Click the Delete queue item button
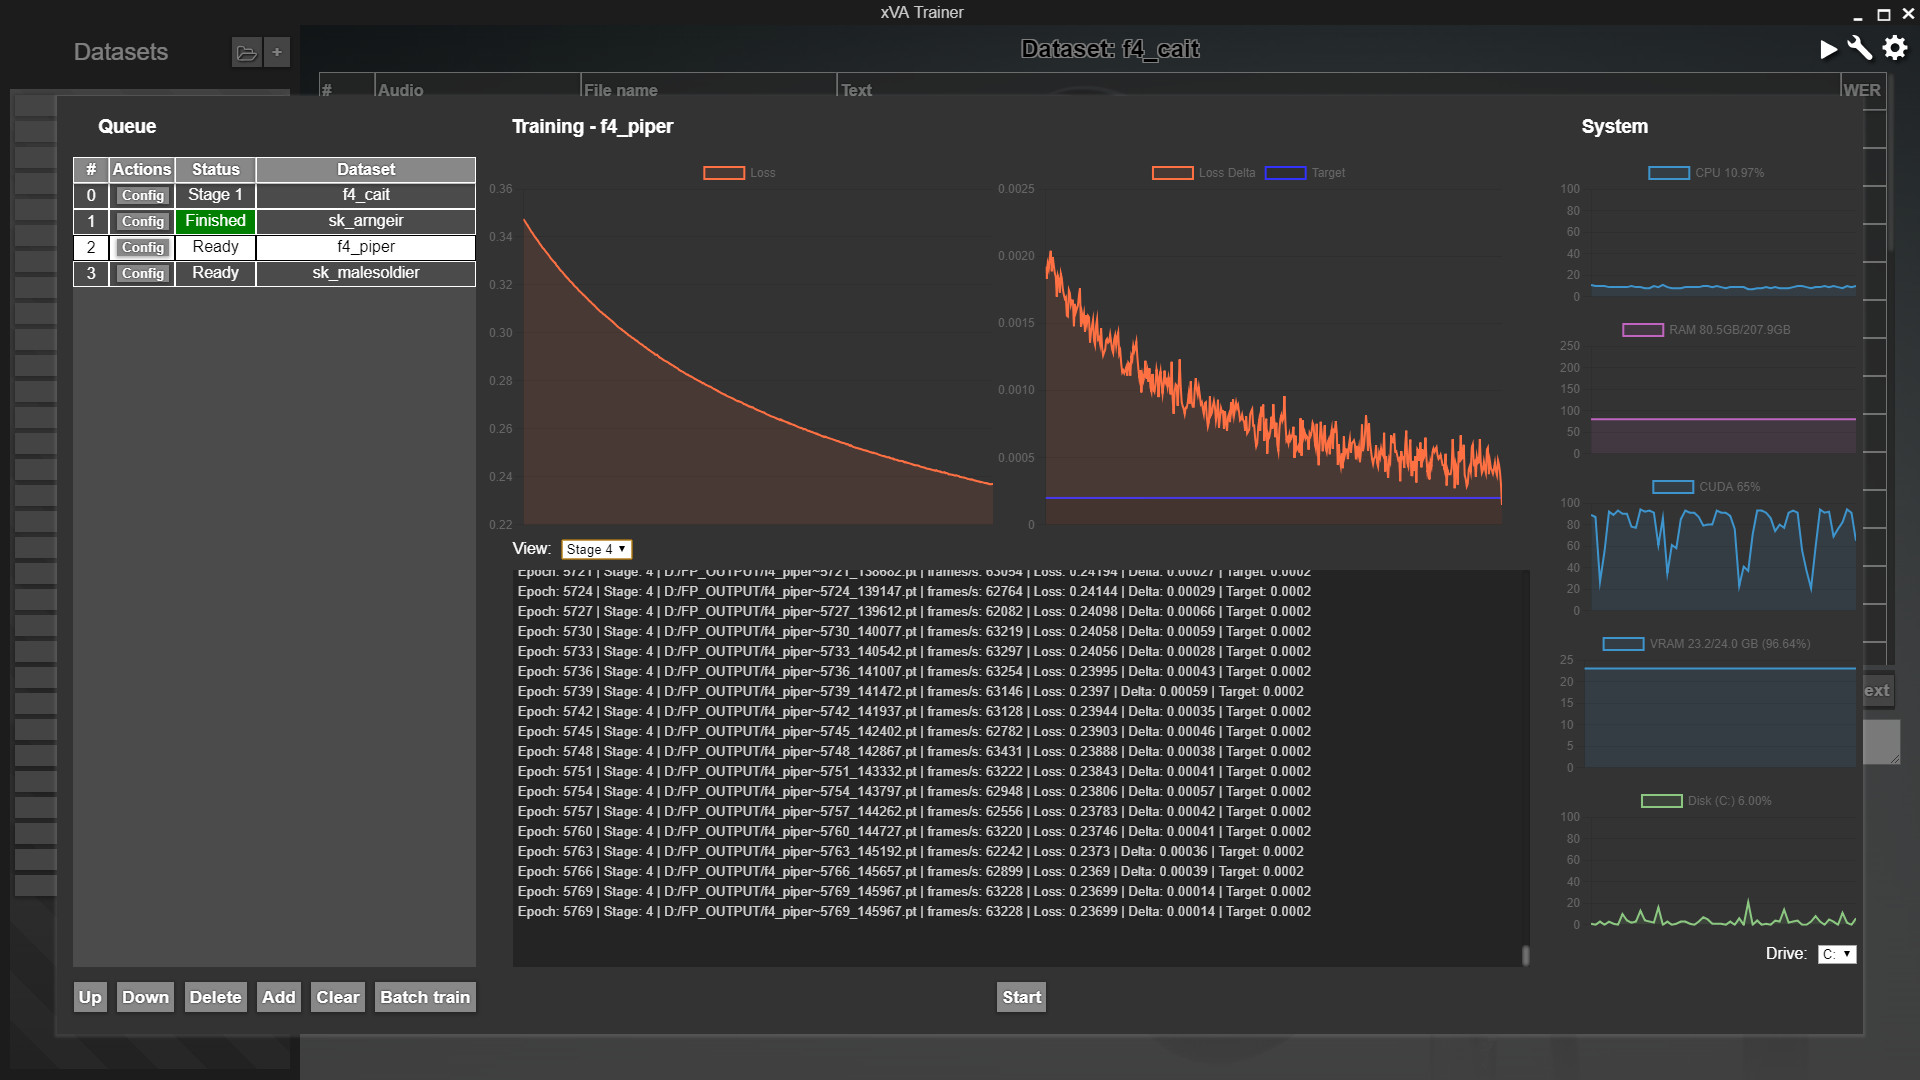 [x=215, y=997]
